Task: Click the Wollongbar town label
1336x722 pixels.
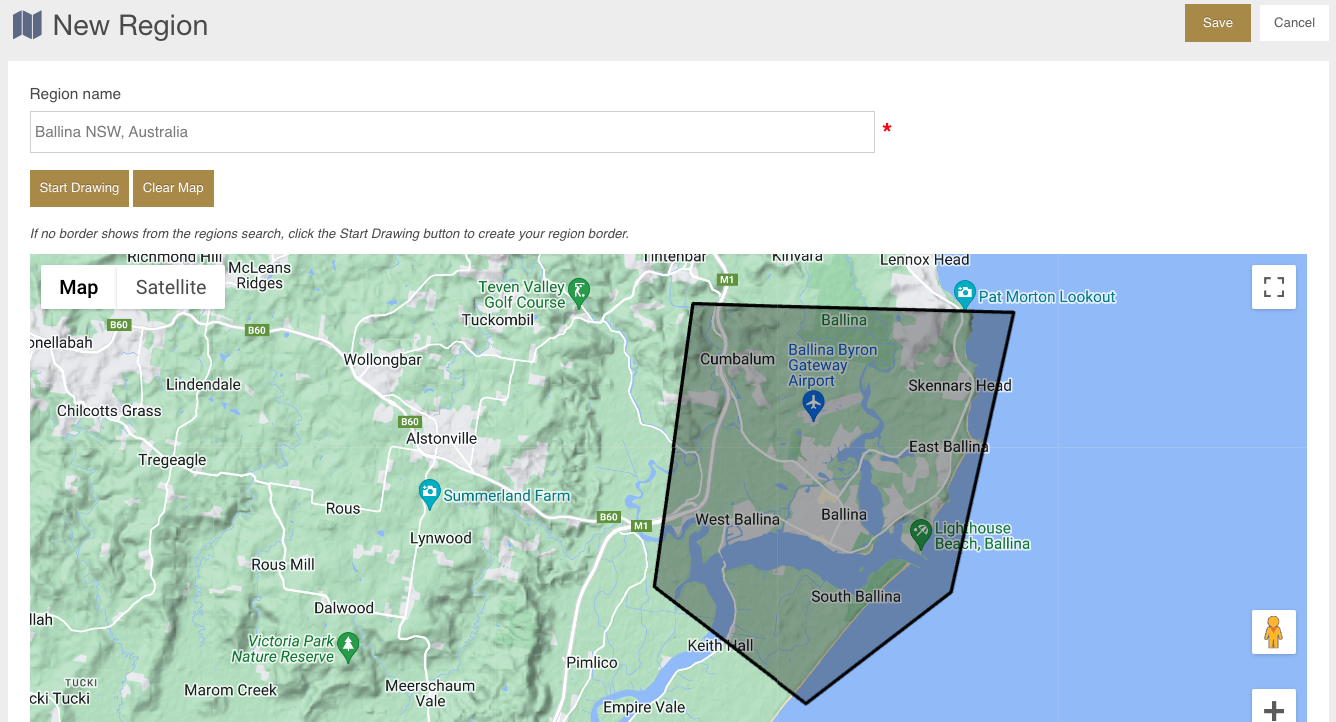Action: (x=382, y=359)
